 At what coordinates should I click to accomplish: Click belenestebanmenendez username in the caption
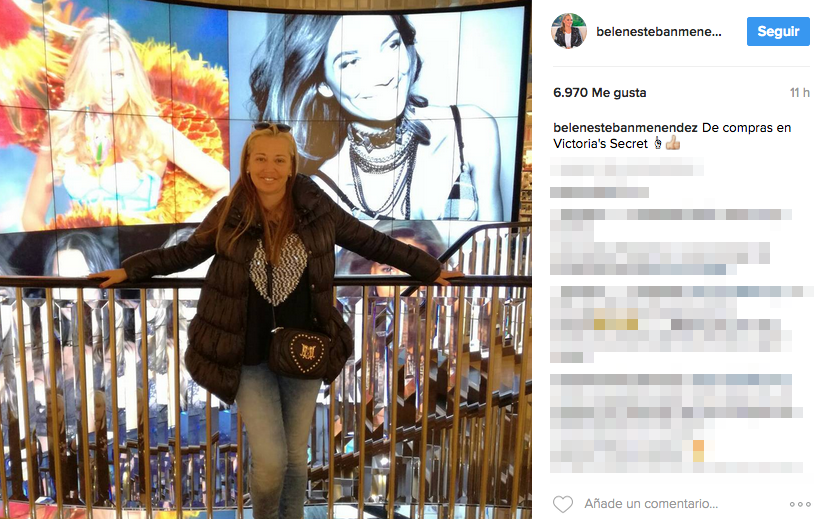tap(625, 128)
